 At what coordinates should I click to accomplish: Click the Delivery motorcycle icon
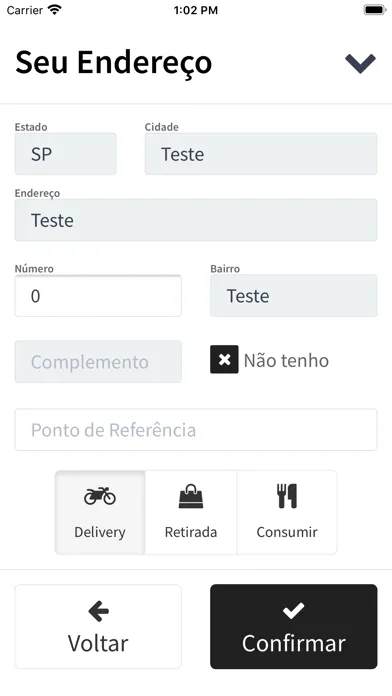pyautogui.click(x=100, y=496)
